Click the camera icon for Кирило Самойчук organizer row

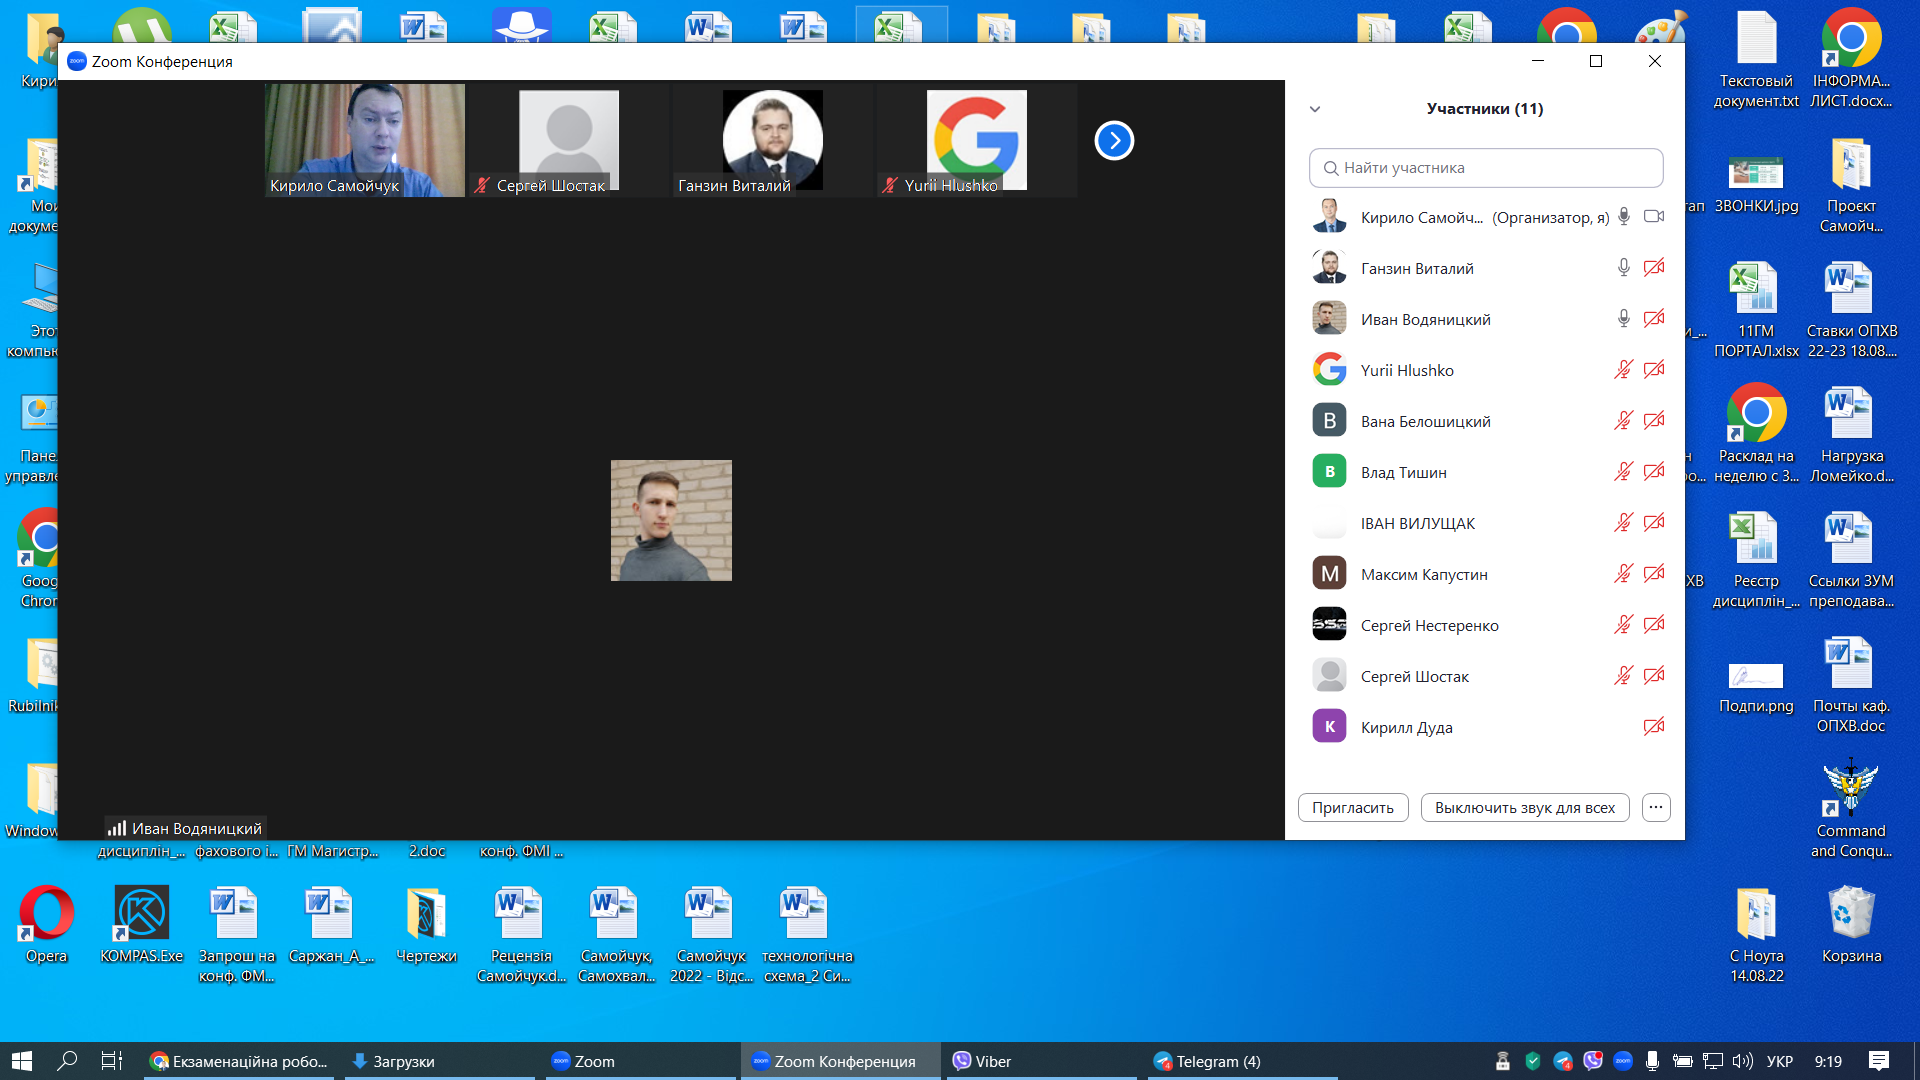pyautogui.click(x=1654, y=217)
